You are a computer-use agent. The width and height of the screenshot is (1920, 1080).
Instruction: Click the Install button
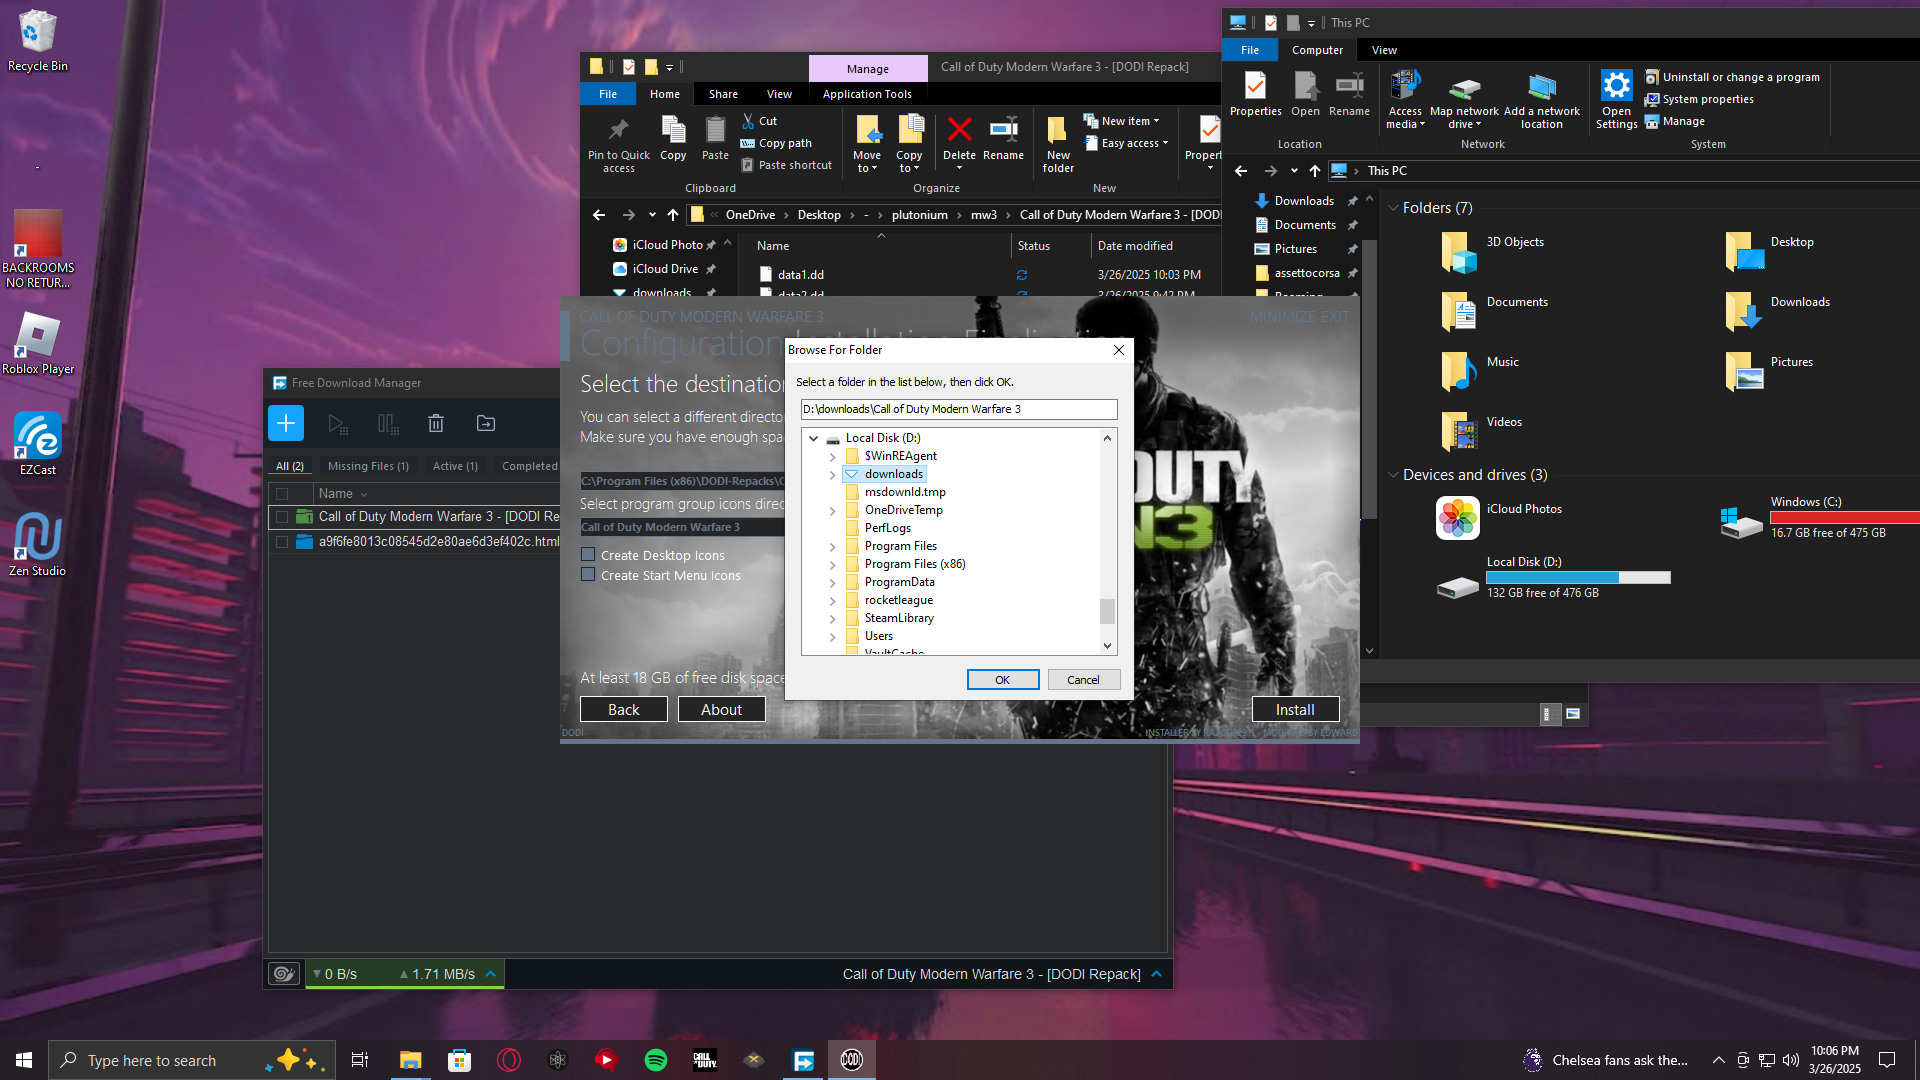[1295, 709]
